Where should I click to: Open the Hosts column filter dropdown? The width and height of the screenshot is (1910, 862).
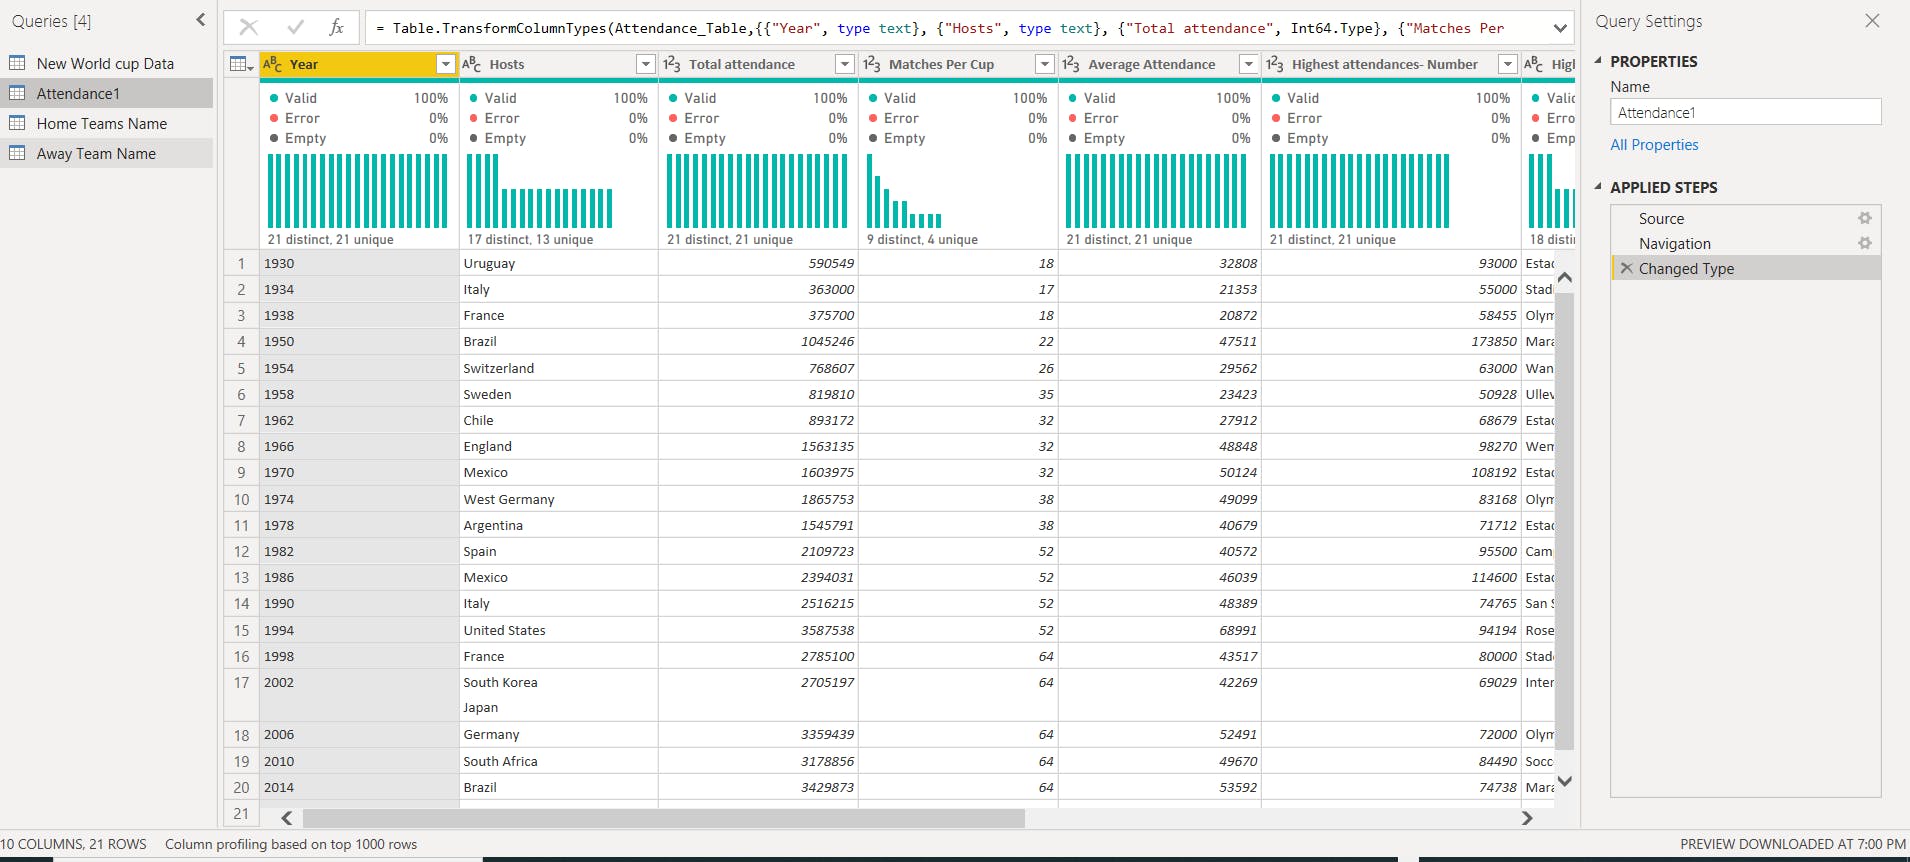click(x=646, y=64)
